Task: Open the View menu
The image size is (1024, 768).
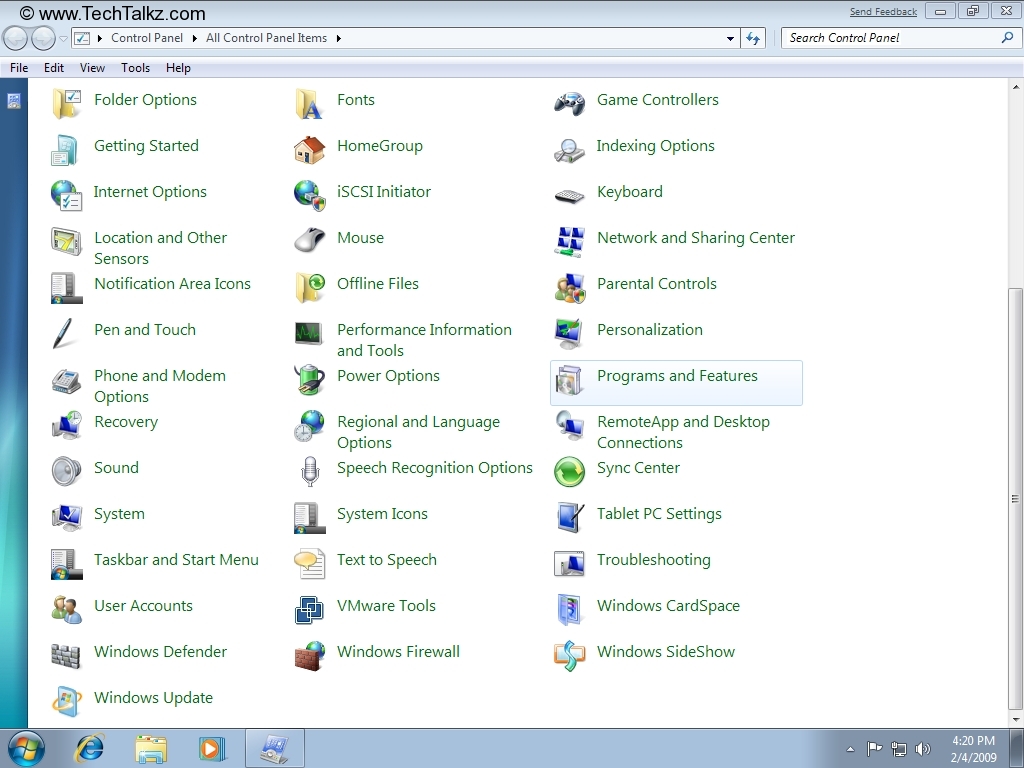Action: 91,67
